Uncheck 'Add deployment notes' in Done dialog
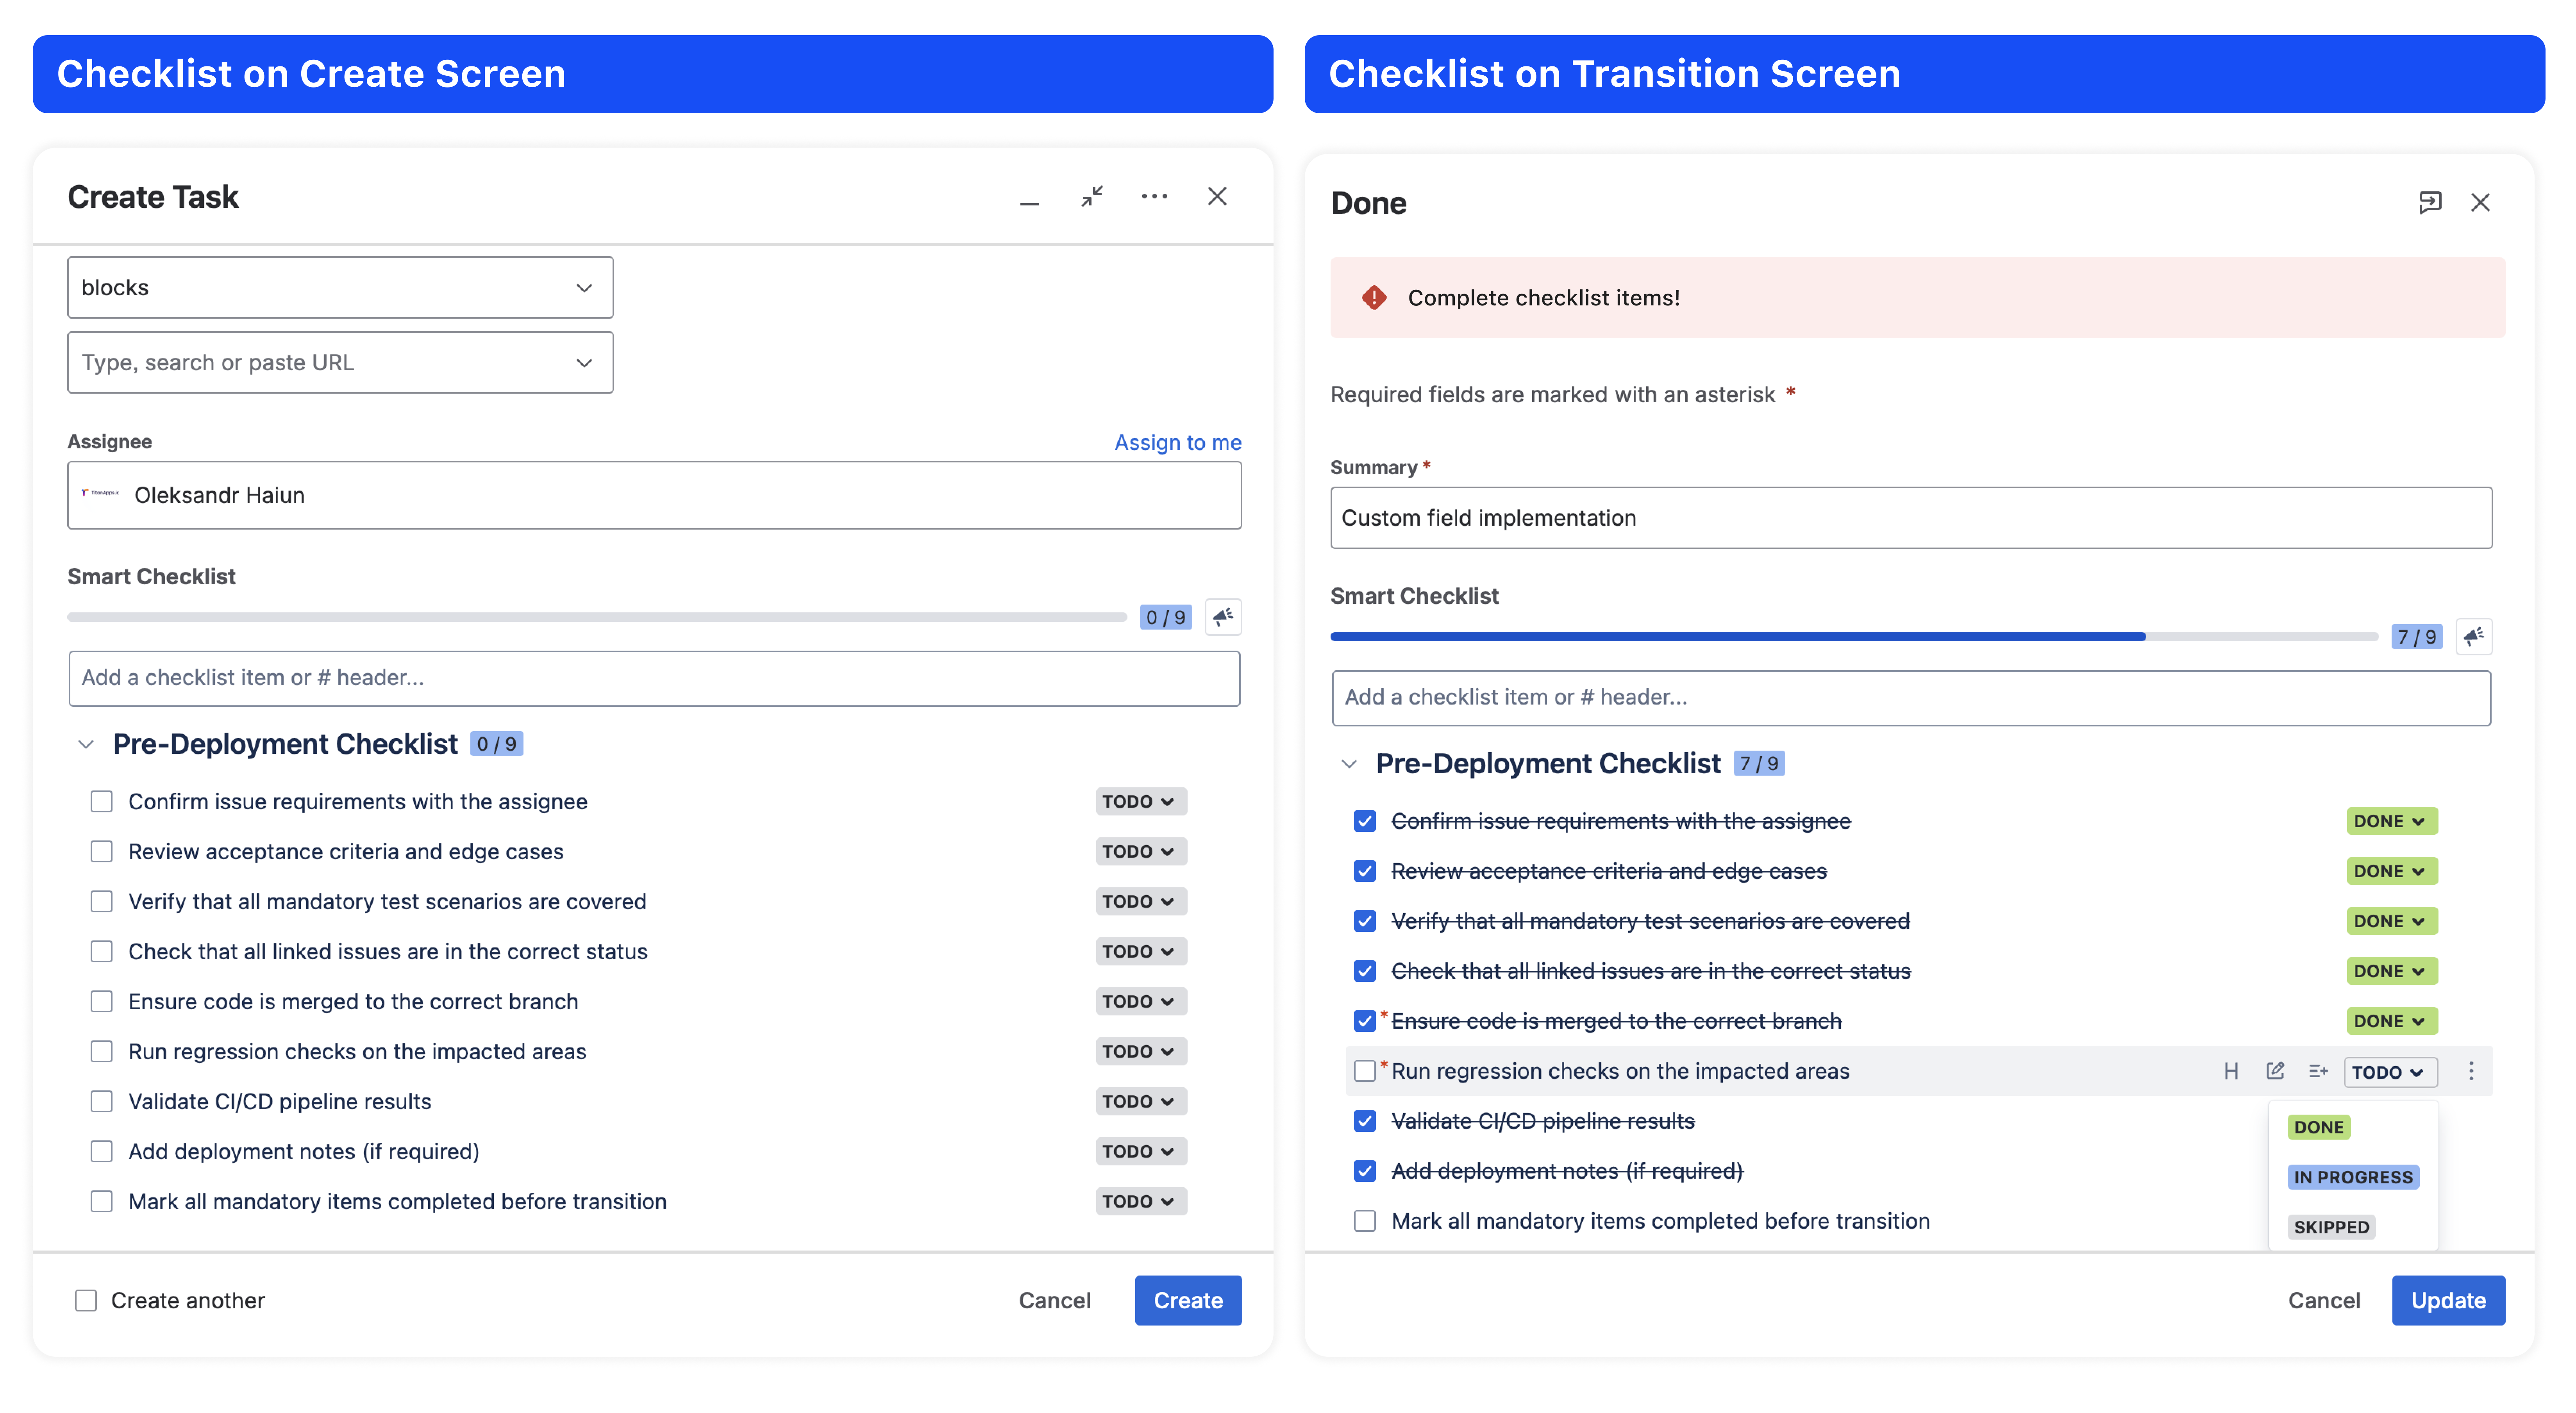Screen dimensions: 2576x1413 (x=1365, y=1171)
